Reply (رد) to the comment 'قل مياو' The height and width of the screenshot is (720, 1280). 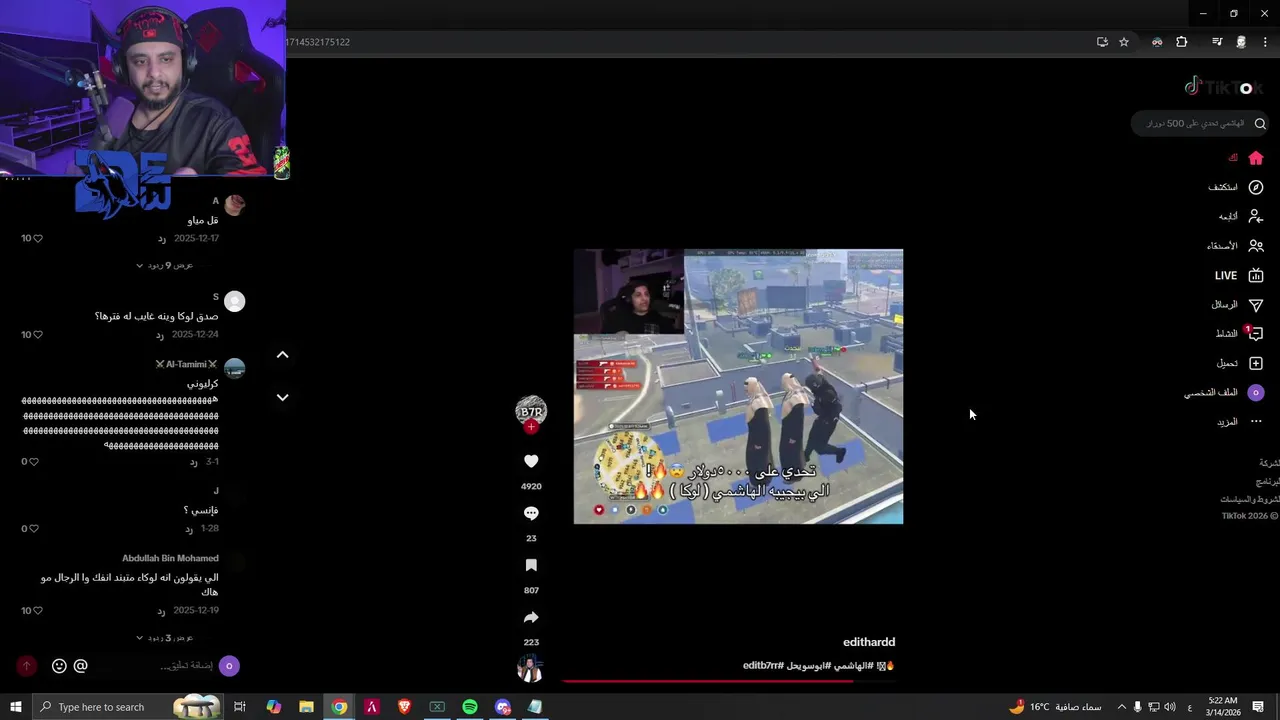161,238
